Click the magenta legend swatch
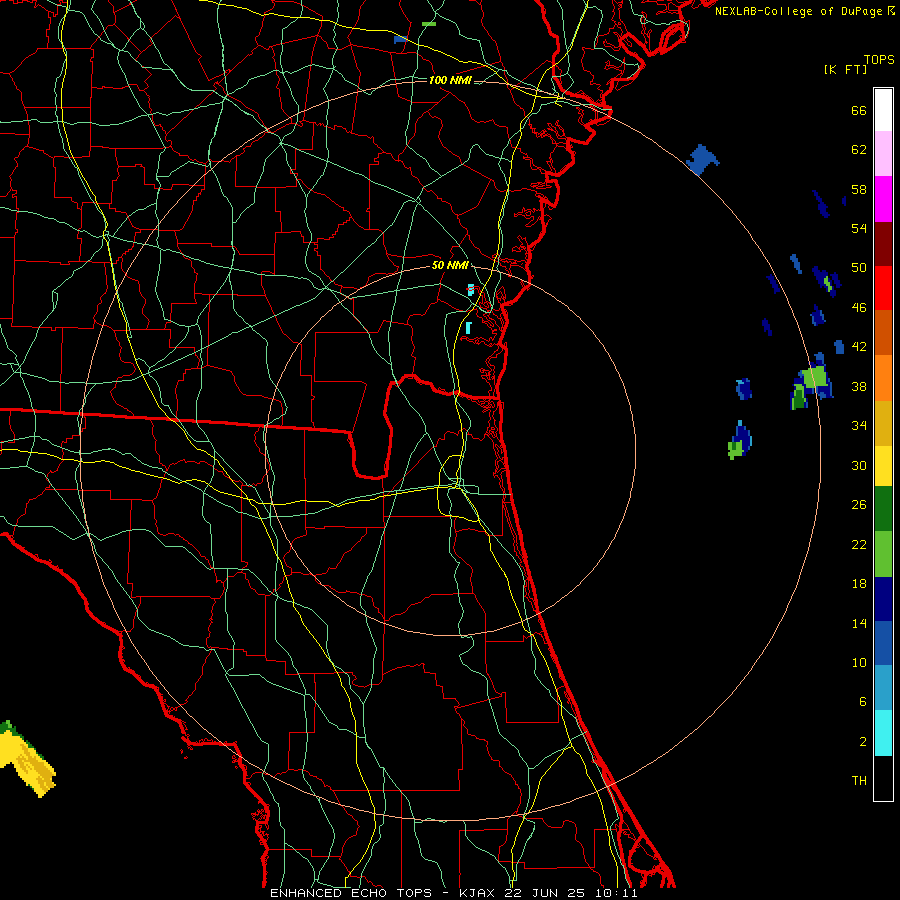The width and height of the screenshot is (900, 900). pyautogui.click(x=883, y=199)
